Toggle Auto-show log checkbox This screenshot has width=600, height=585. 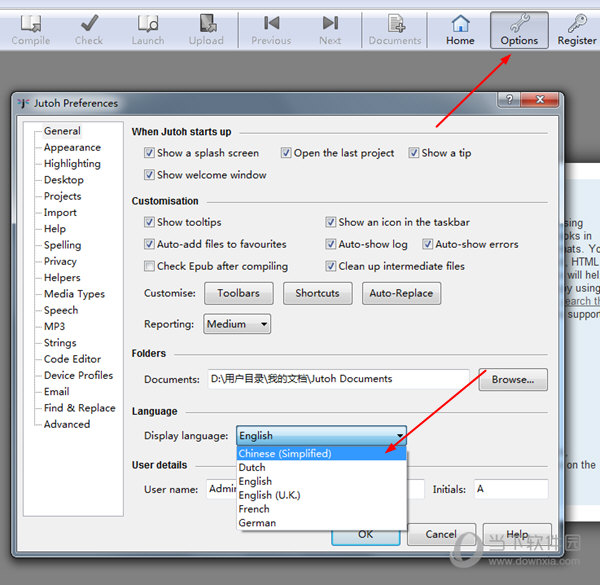click(x=331, y=244)
